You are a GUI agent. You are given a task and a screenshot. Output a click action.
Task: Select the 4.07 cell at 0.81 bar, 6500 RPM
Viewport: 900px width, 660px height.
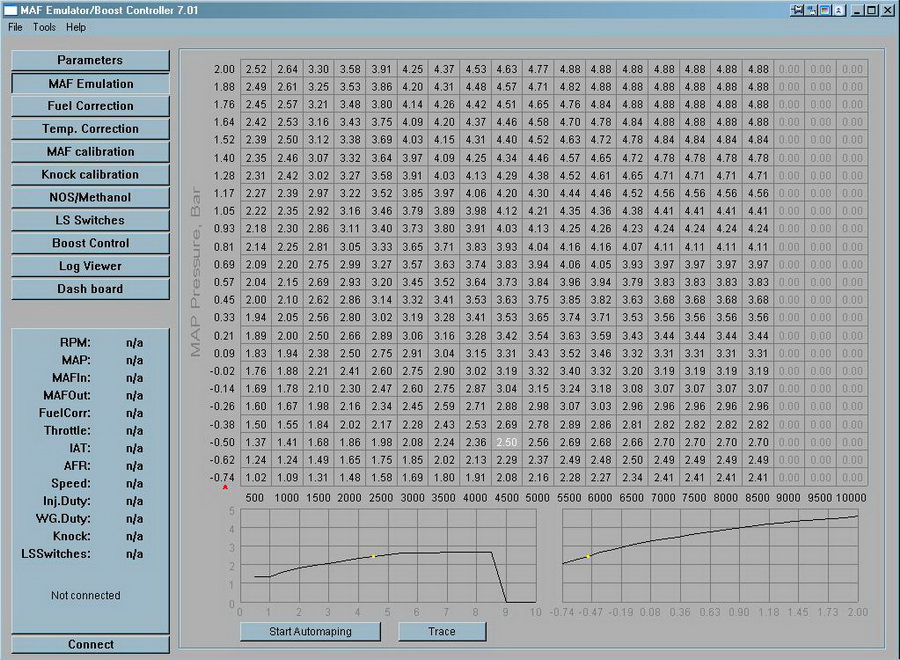[633, 247]
